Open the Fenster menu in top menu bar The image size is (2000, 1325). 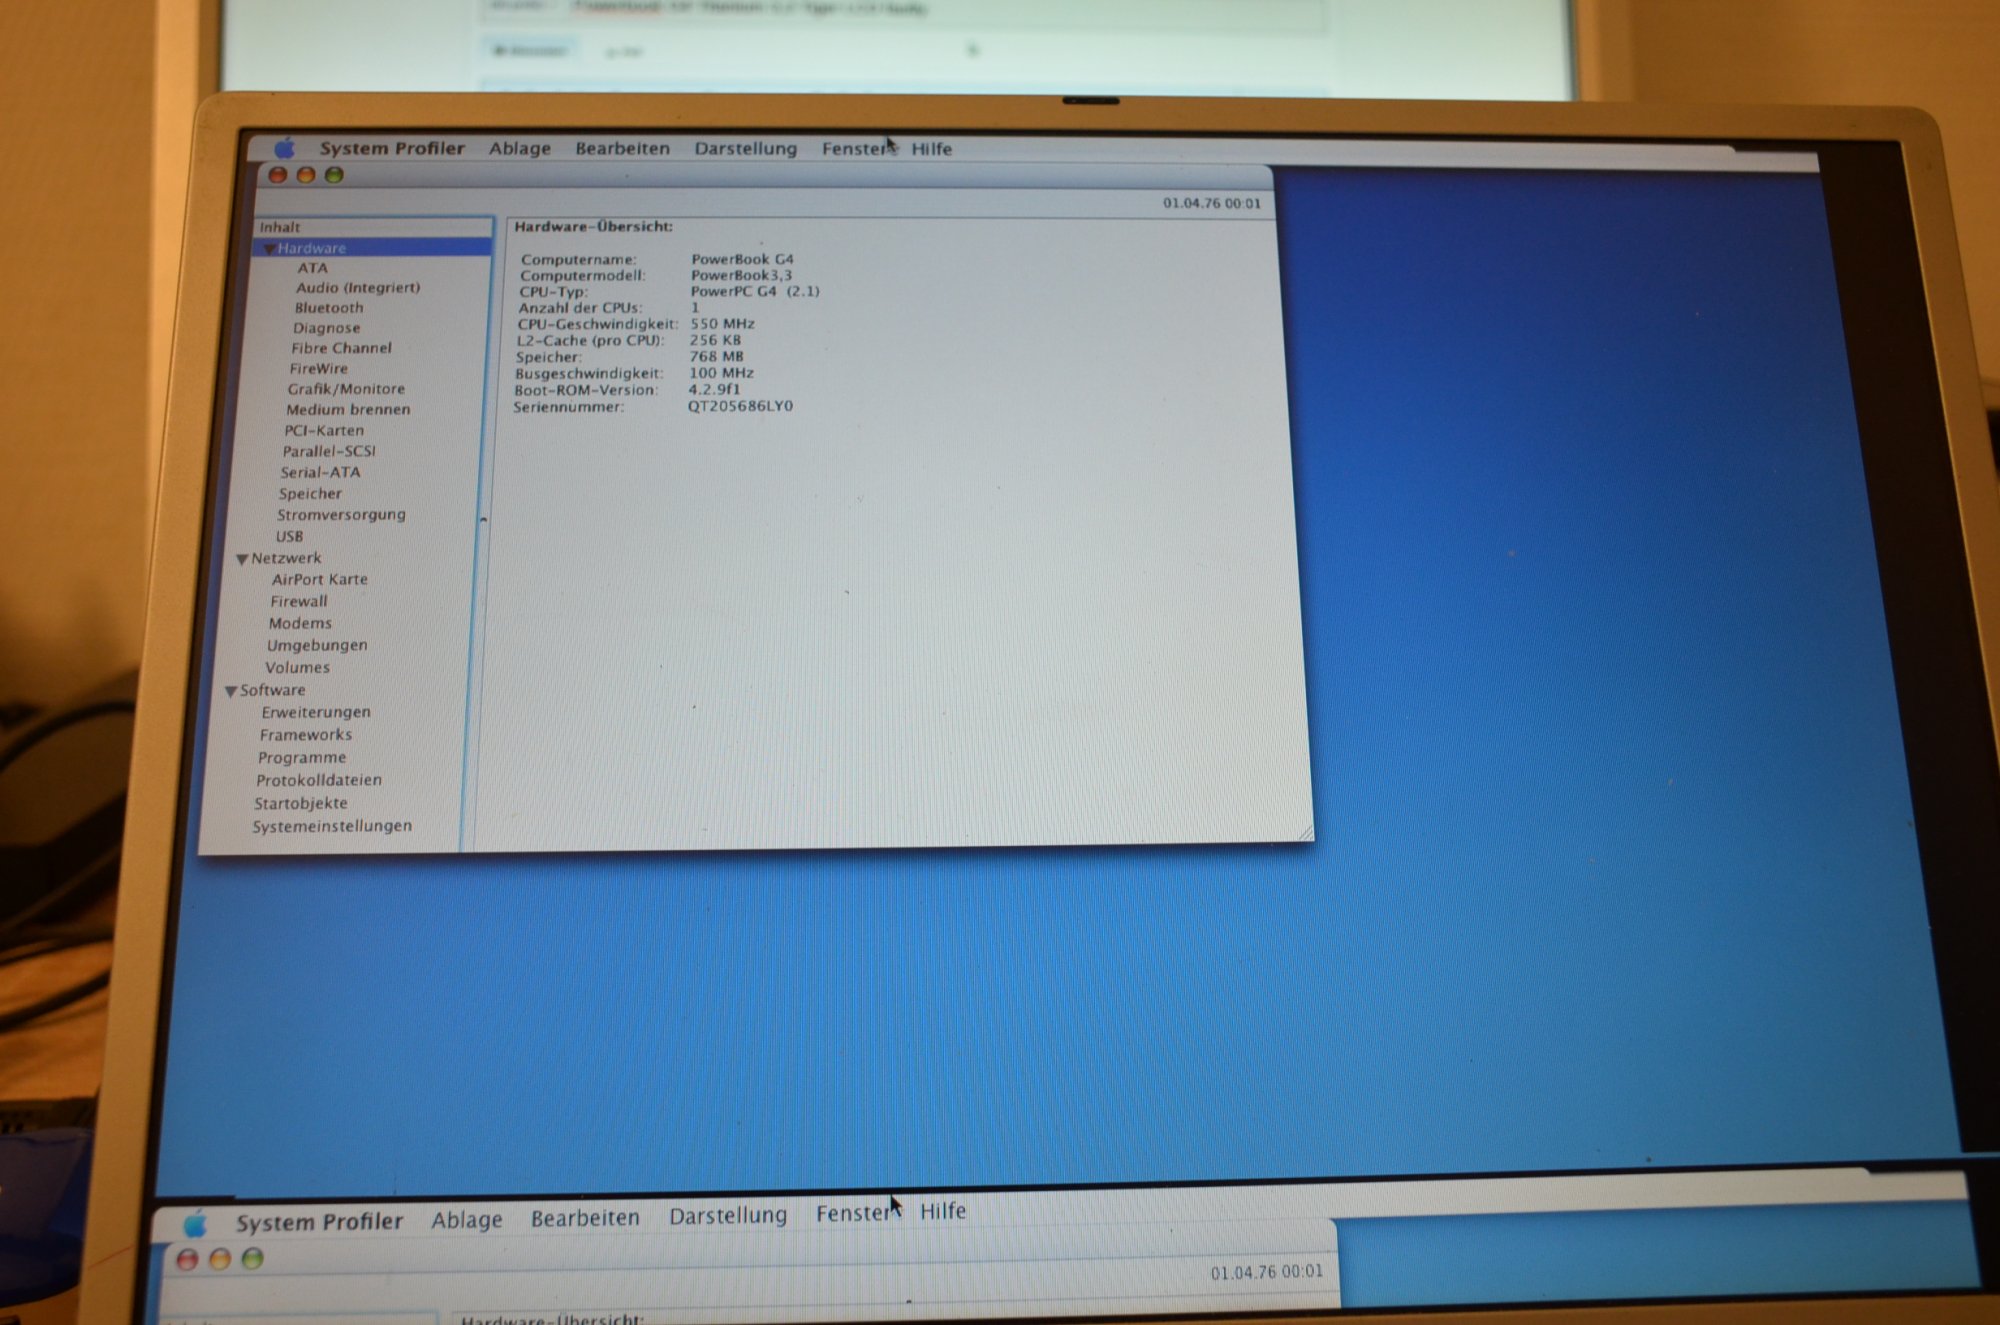pos(856,148)
